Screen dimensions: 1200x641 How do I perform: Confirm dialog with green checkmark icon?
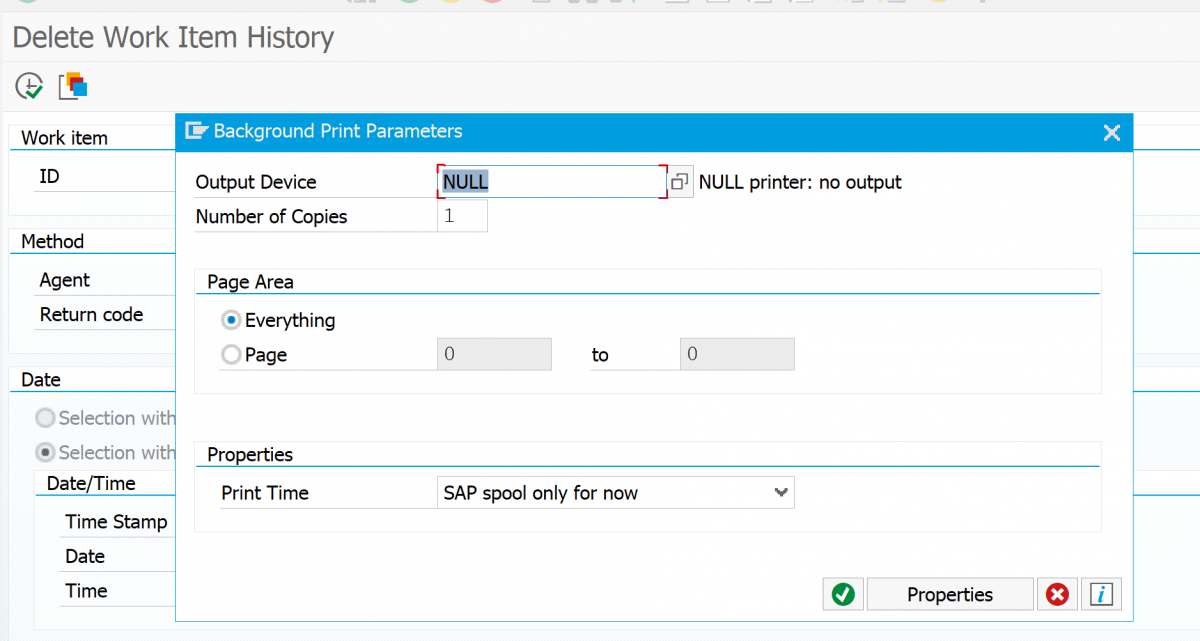pyautogui.click(x=843, y=593)
